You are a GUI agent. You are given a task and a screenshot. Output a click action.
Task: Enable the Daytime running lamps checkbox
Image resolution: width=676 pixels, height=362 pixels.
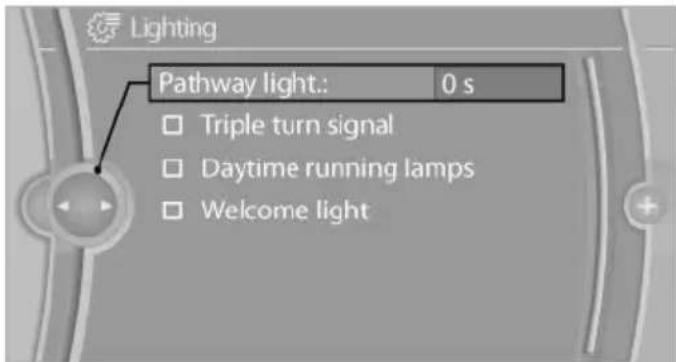tap(172, 169)
